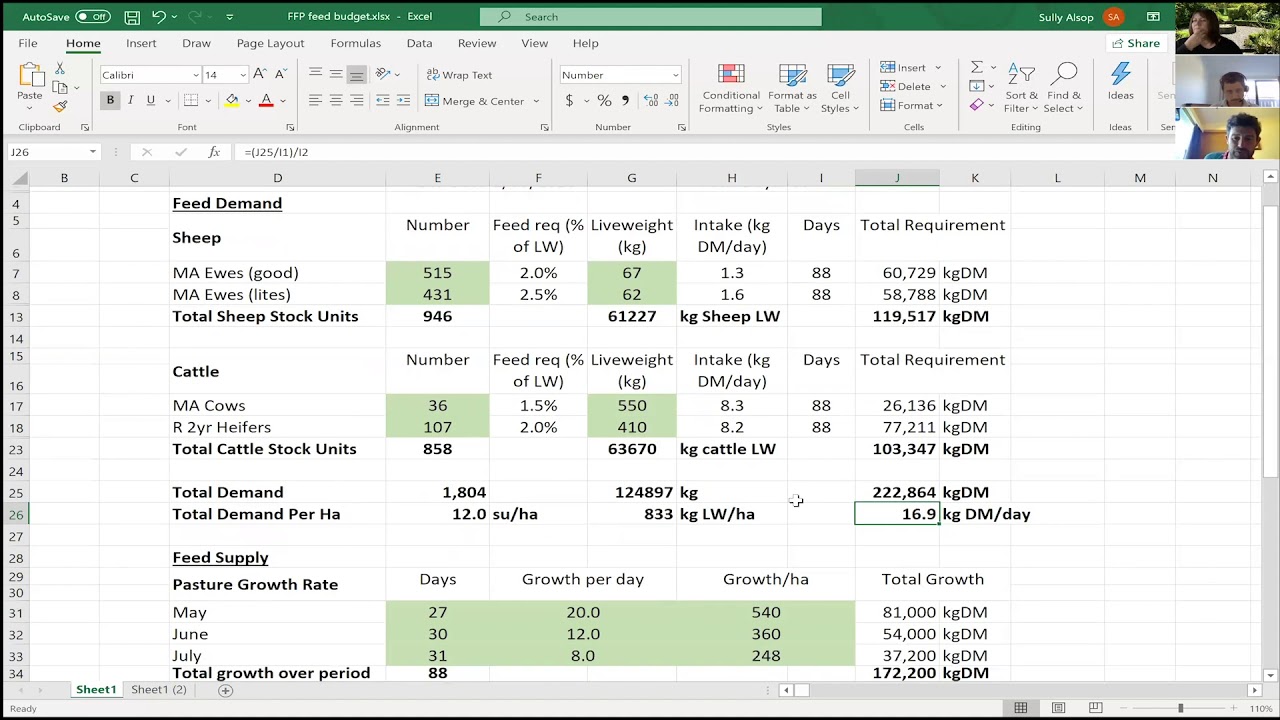The image size is (1280, 720).
Task: Click the zoom slider handle in status bar
Action: click(x=1180, y=708)
